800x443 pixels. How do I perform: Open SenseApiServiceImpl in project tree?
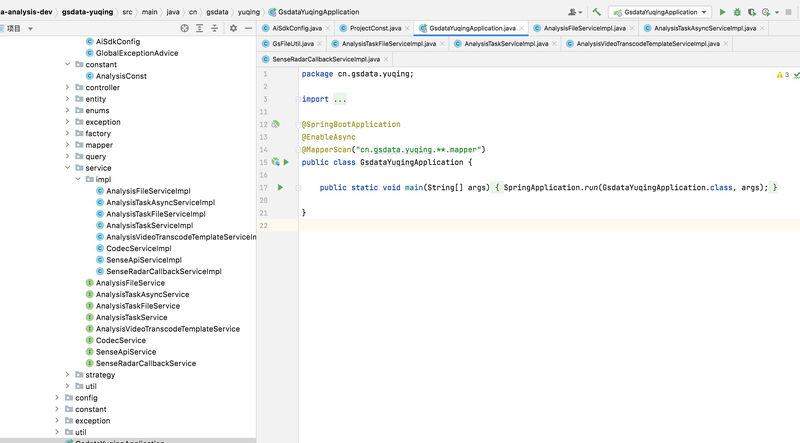pyautogui.click(x=143, y=260)
